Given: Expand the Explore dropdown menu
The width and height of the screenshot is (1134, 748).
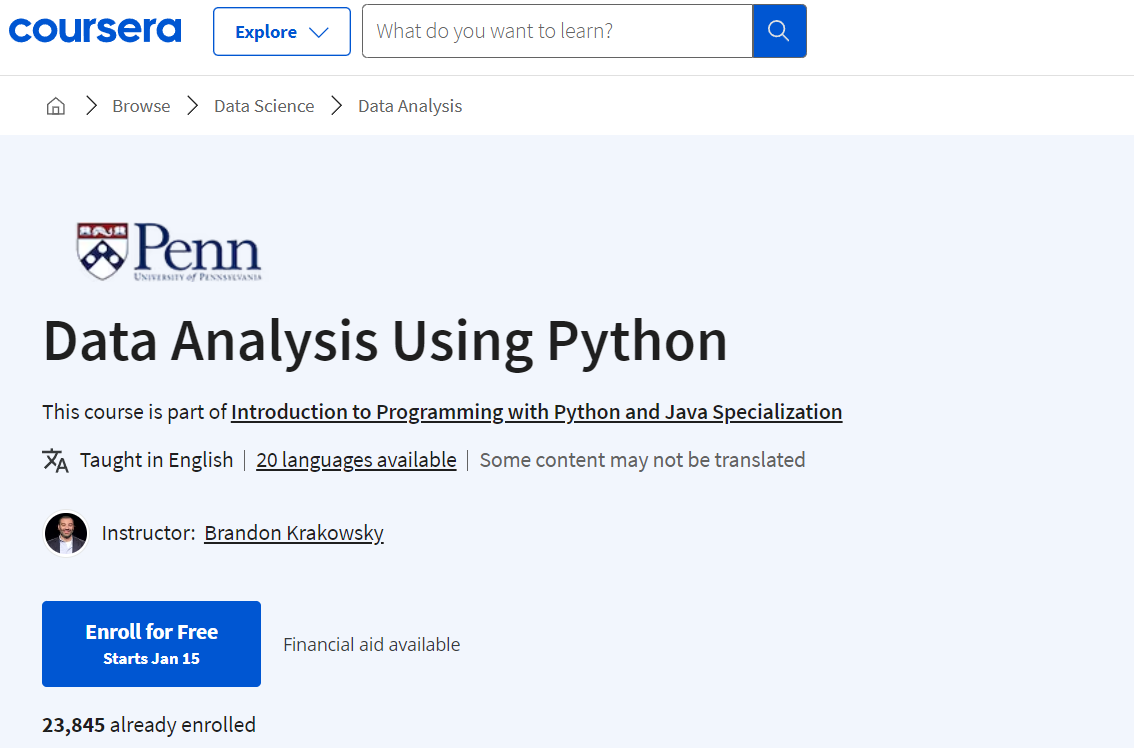Looking at the screenshot, I should [x=281, y=32].
